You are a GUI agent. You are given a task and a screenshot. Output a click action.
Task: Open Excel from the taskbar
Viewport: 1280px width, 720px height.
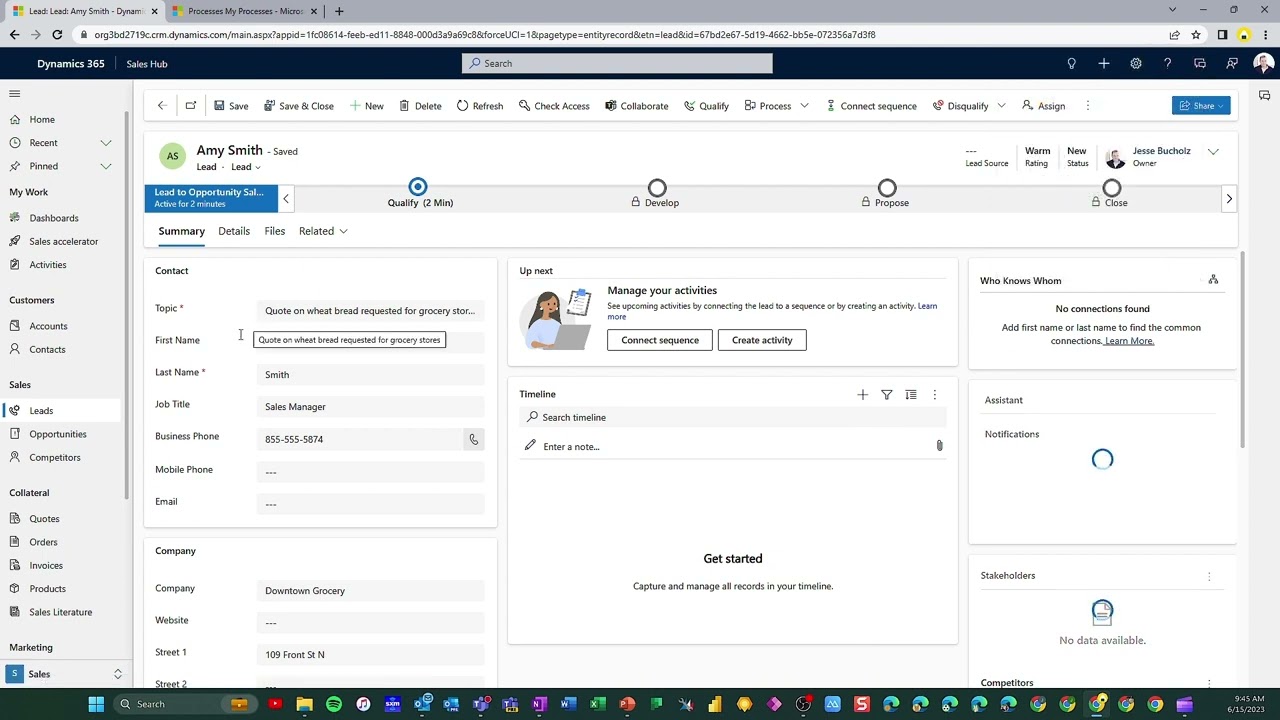click(x=597, y=704)
